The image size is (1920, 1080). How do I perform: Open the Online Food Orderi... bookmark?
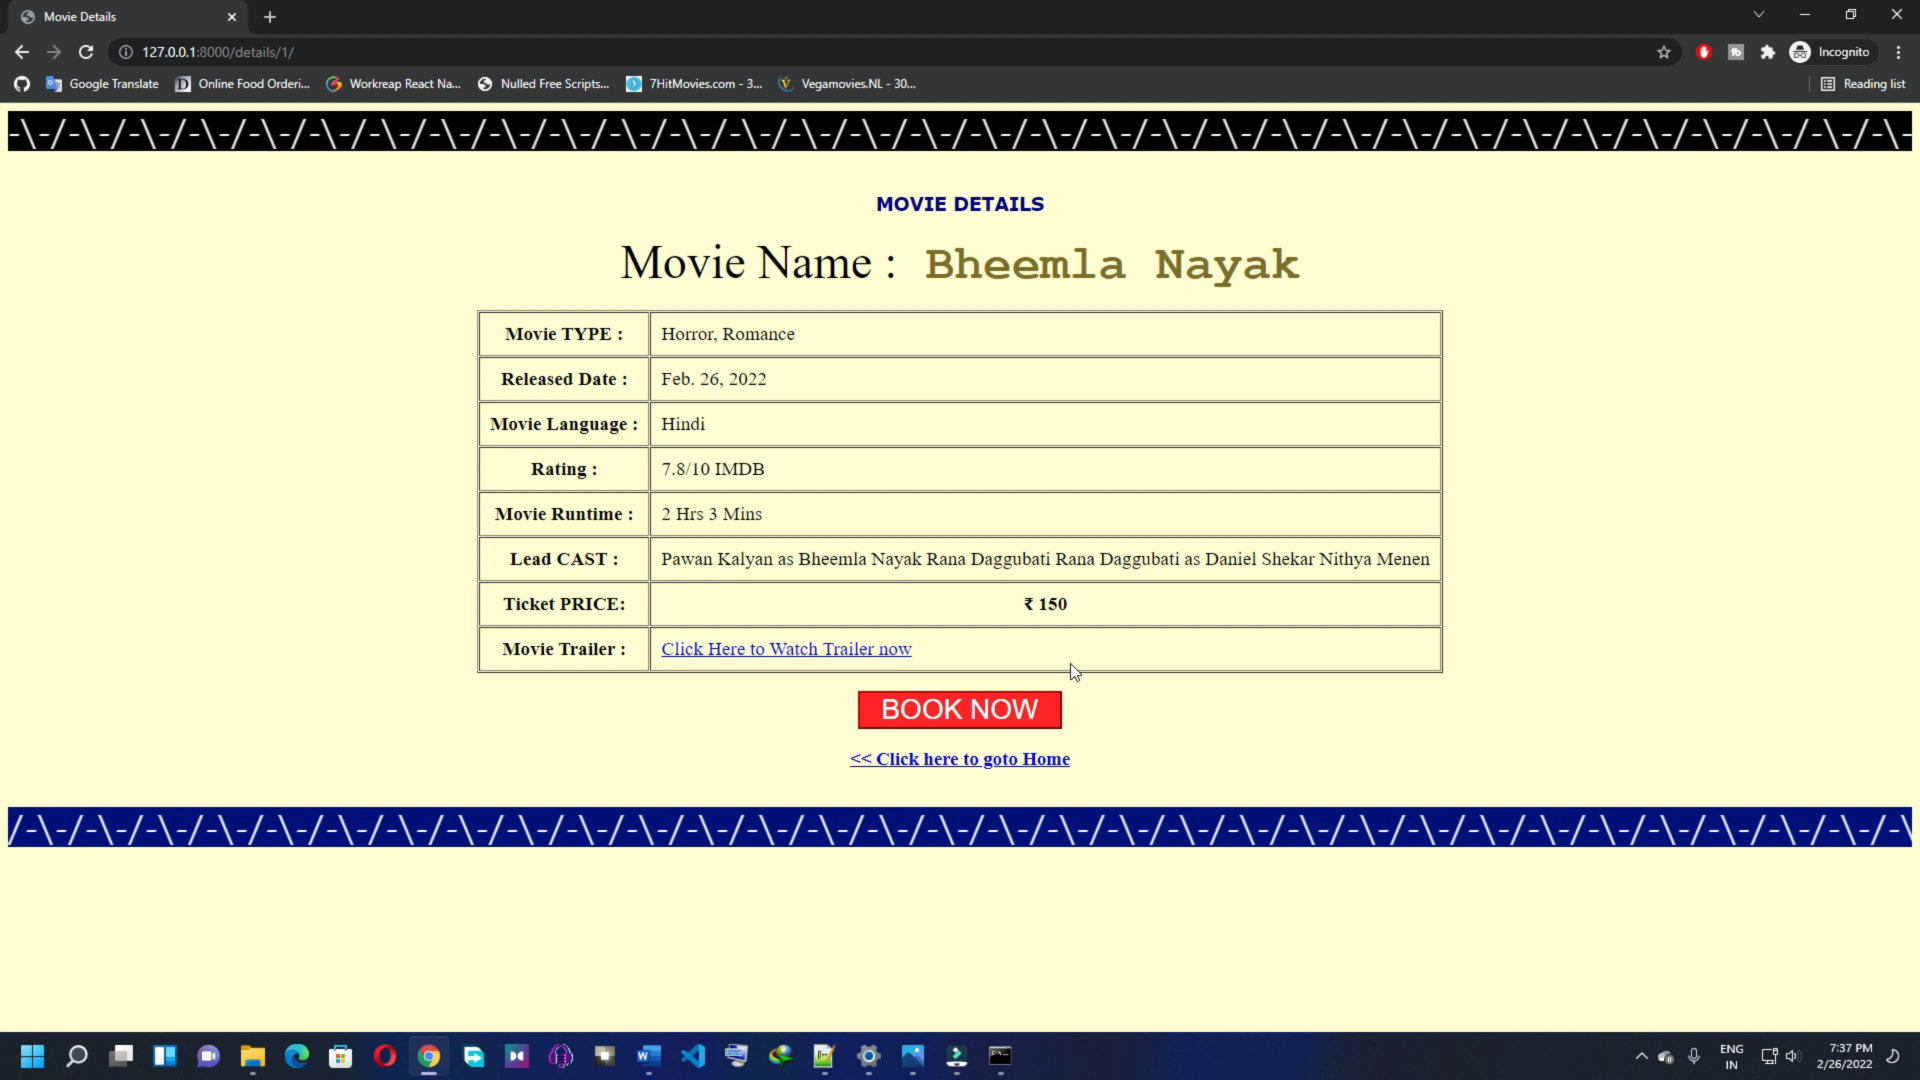click(x=242, y=84)
